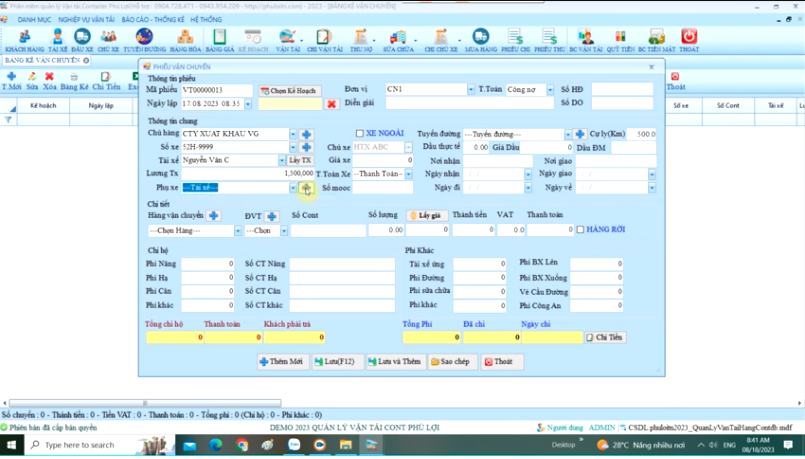This screenshot has height=459, width=805.
Task: Expand the Tuyến đường dropdown
Action: coord(568,134)
